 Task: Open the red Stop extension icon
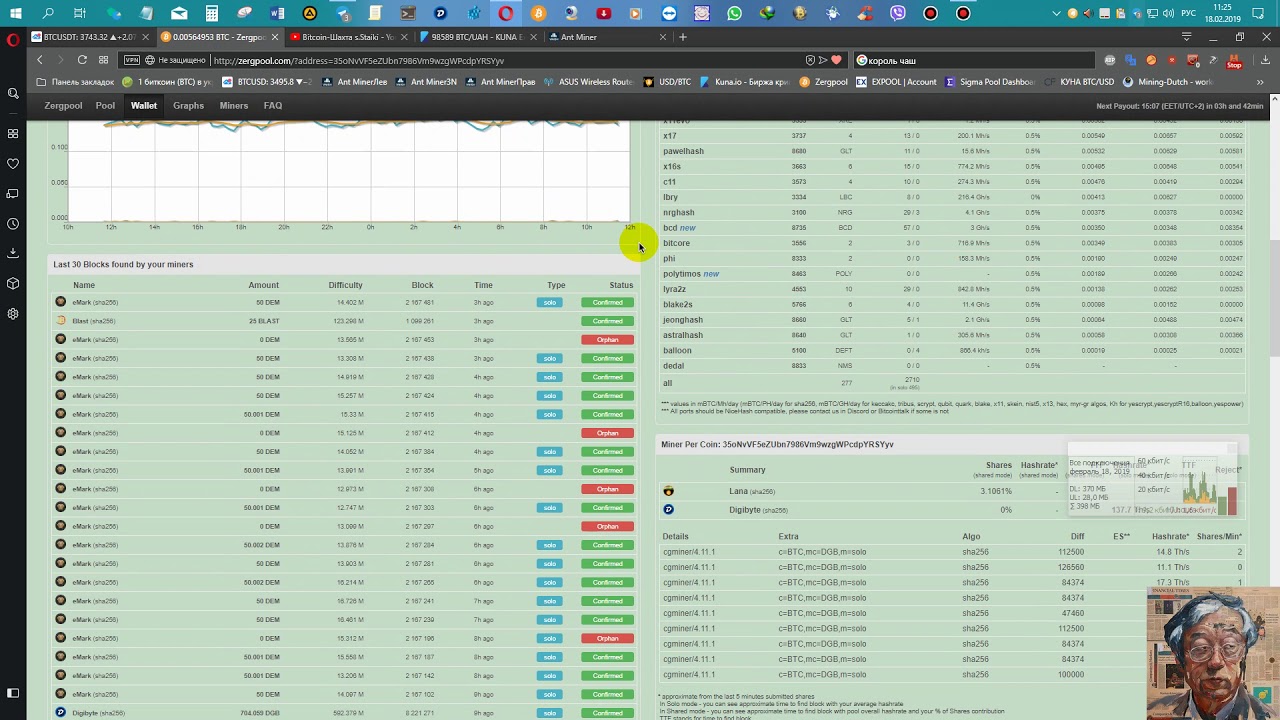1234,61
